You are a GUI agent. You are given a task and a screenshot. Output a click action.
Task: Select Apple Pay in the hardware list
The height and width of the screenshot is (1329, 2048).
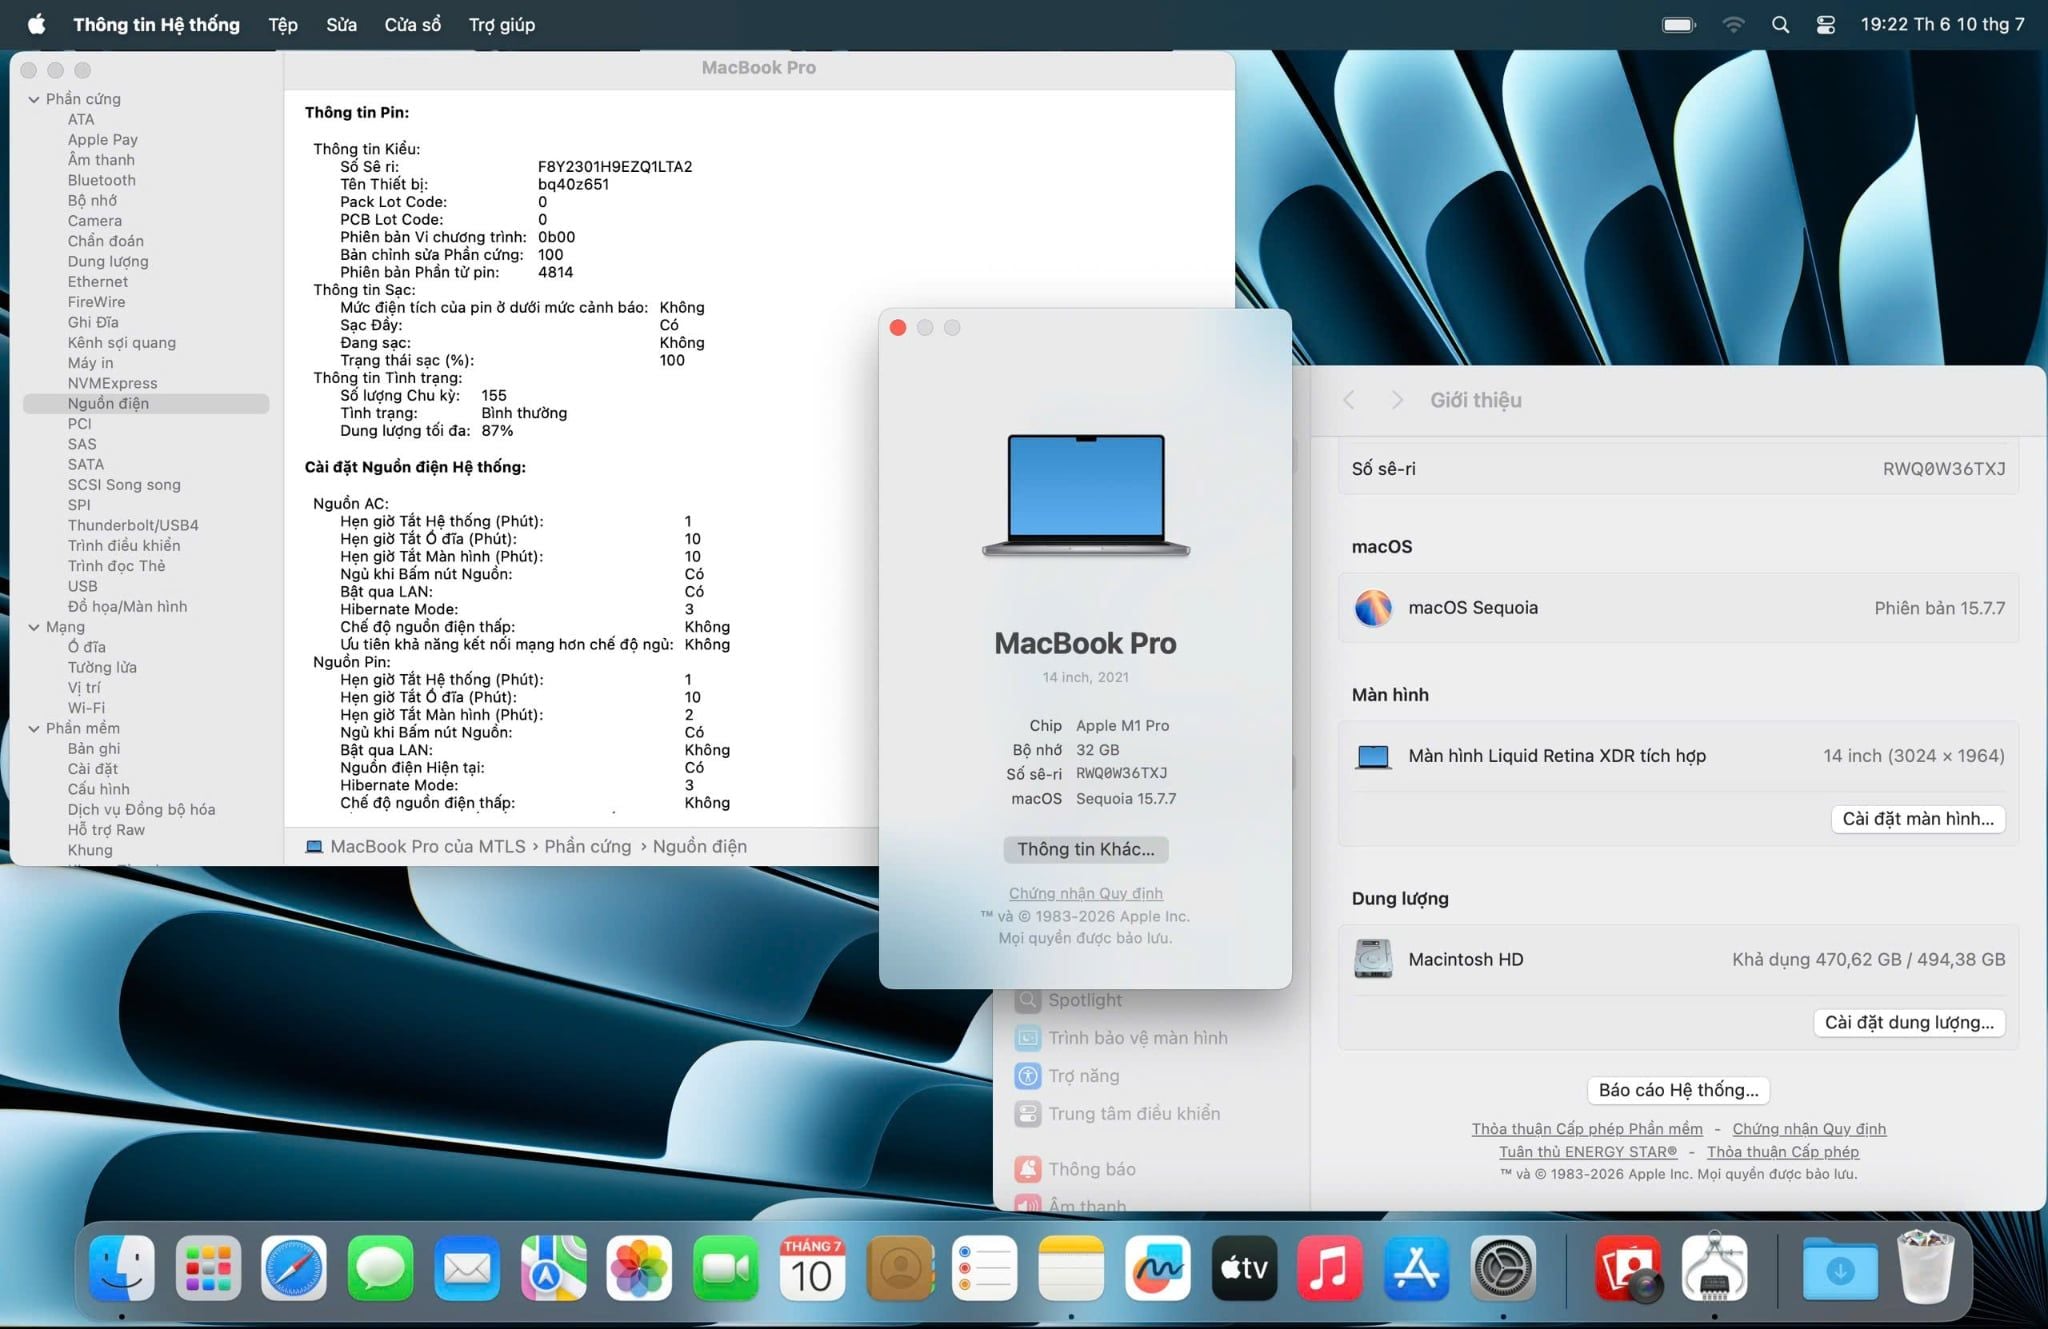pos(103,140)
